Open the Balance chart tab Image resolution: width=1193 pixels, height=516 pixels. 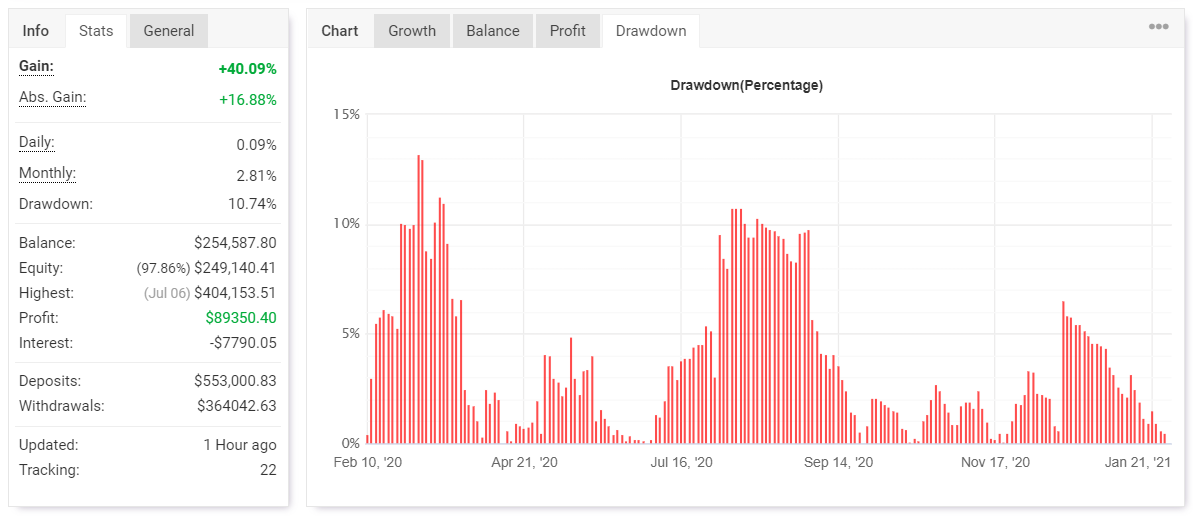click(493, 31)
